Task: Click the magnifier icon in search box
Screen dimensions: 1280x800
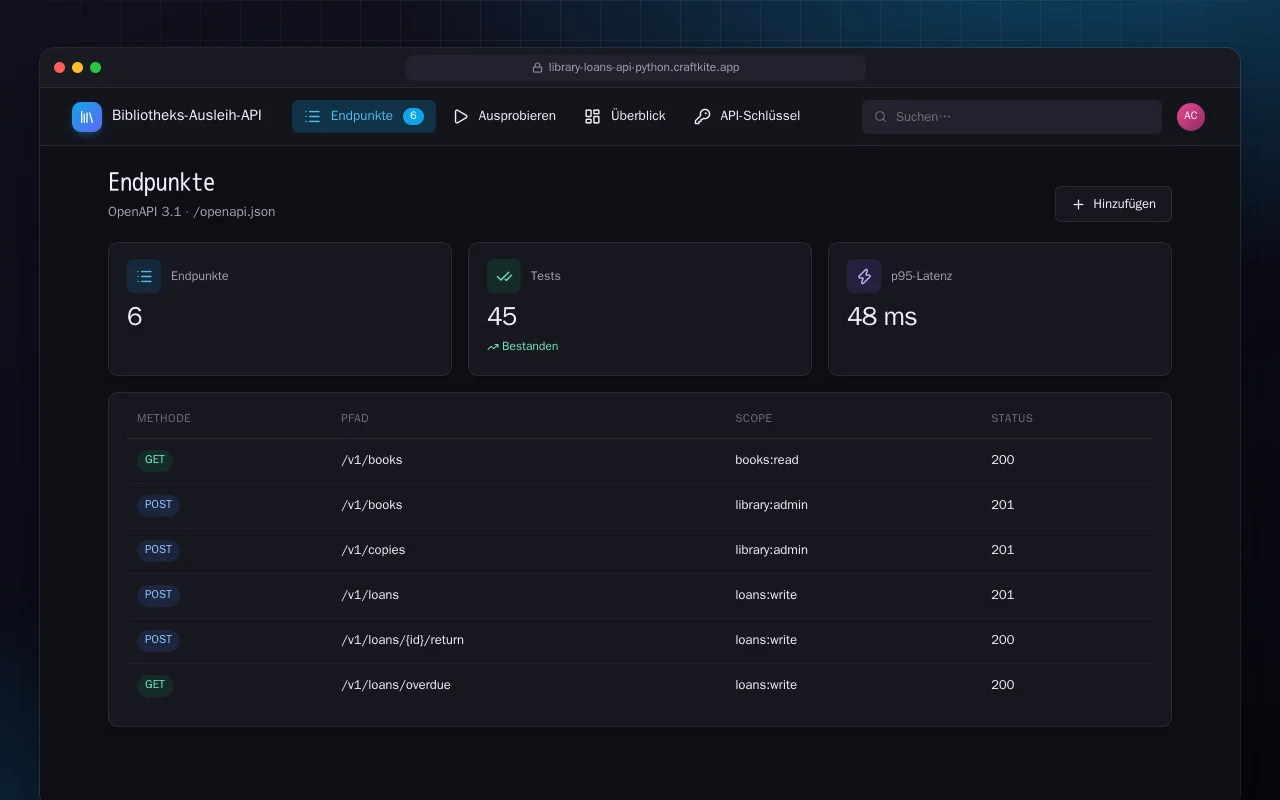Action: 881,117
